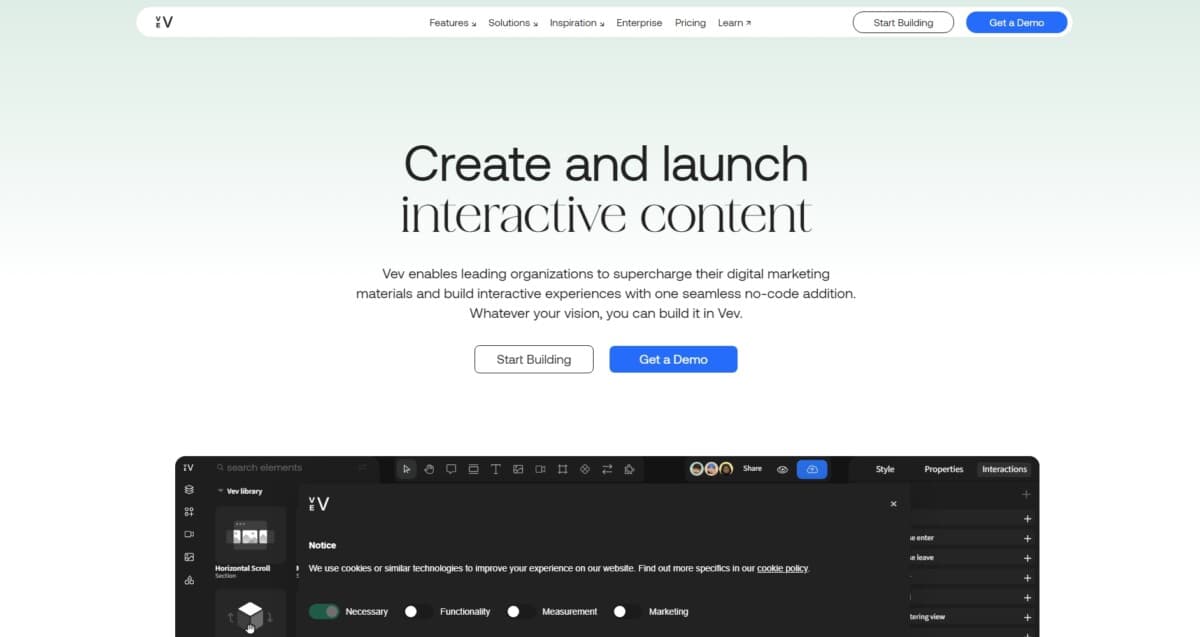Click the blue Get a Demo hero button
This screenshot has height=637, width=1200.
[673, 359]
